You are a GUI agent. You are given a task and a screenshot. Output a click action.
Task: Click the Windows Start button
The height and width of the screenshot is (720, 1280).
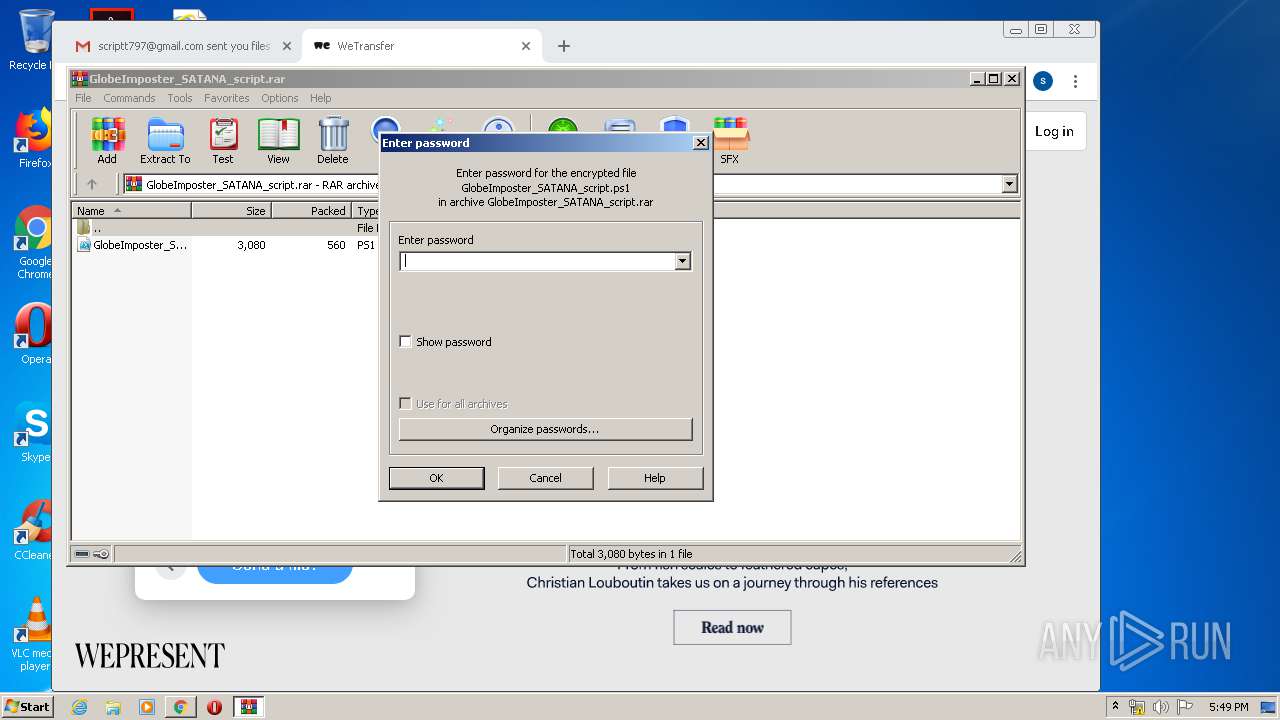[28, 706]
